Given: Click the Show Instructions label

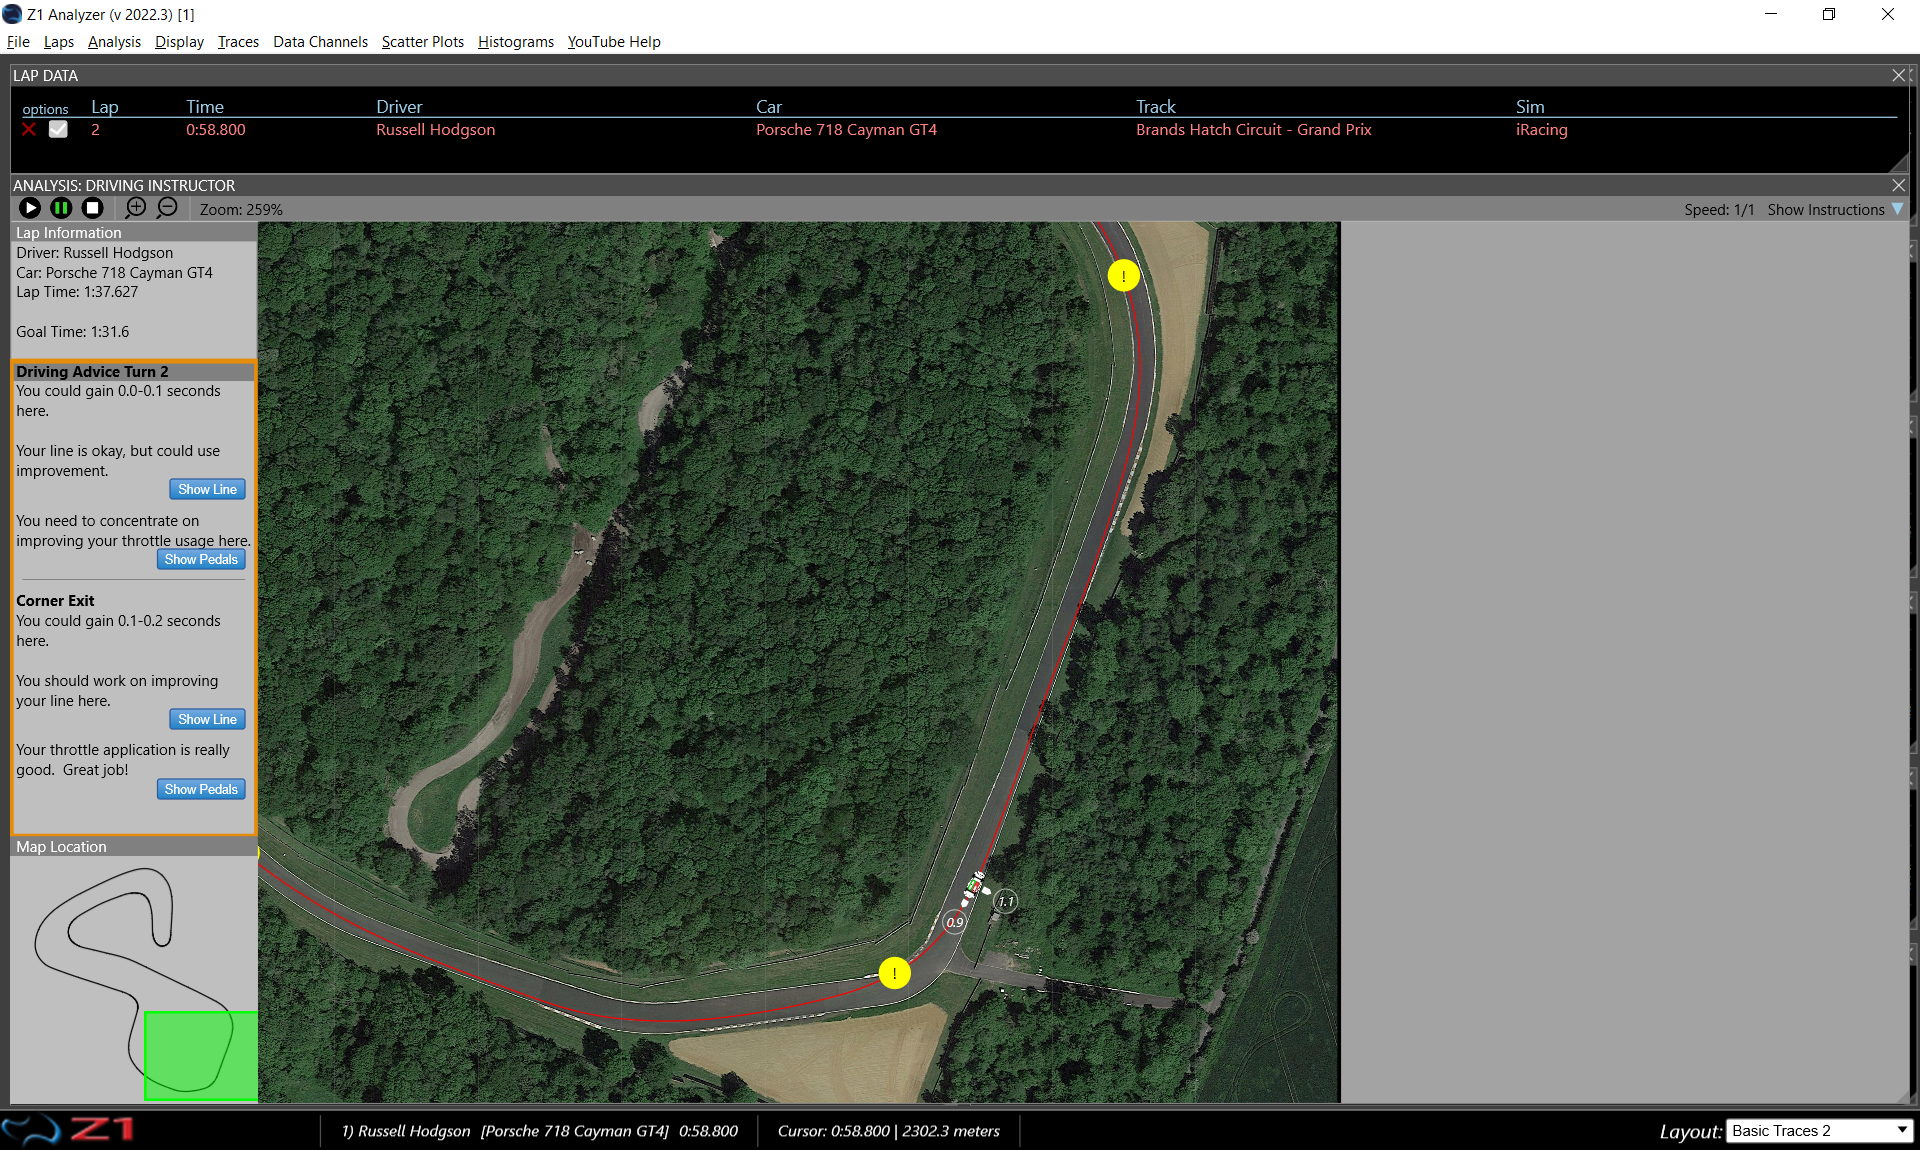Looking at the screenshot, I should tap(1826, 209).
